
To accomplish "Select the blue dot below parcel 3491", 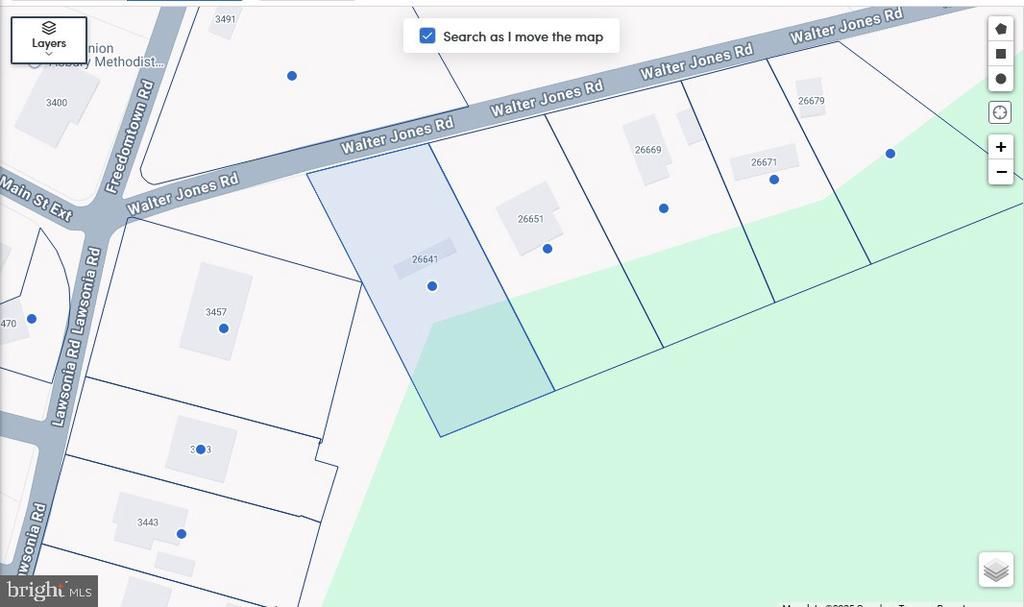I will [x=292, y=76].
